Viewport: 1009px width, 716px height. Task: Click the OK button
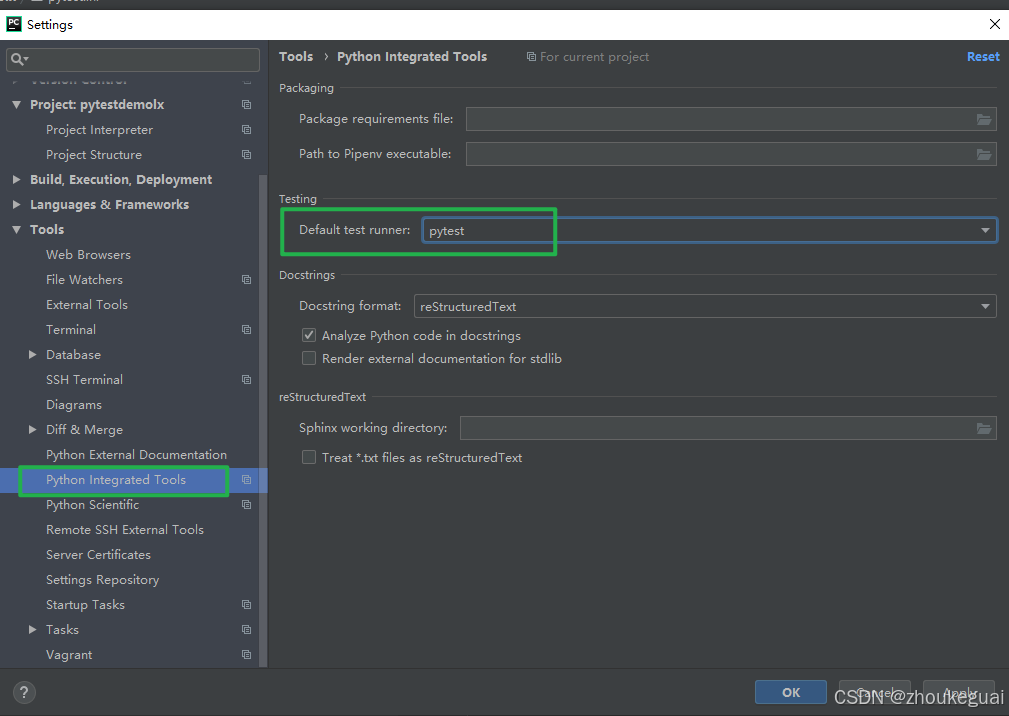[x=791, y=692]
